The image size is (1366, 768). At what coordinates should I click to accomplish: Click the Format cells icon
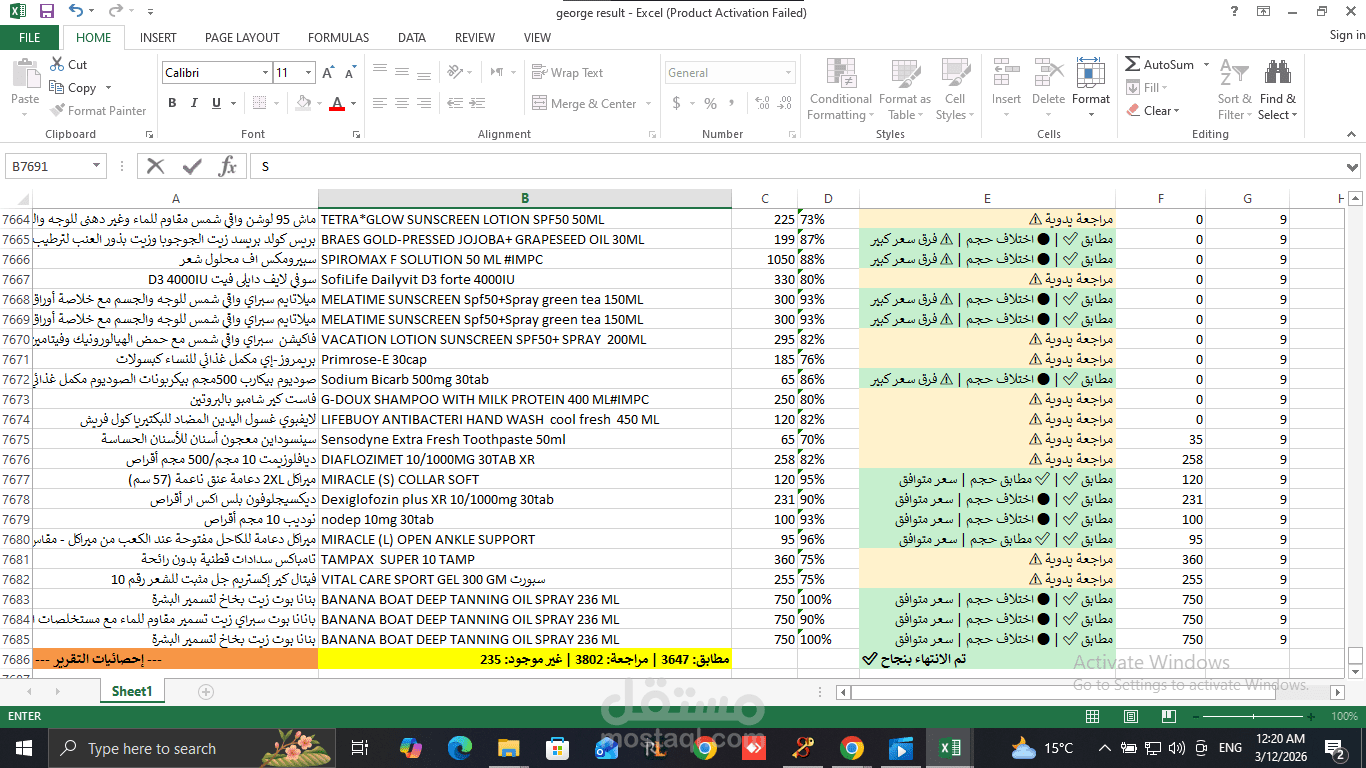click(x=1090, y=73)
